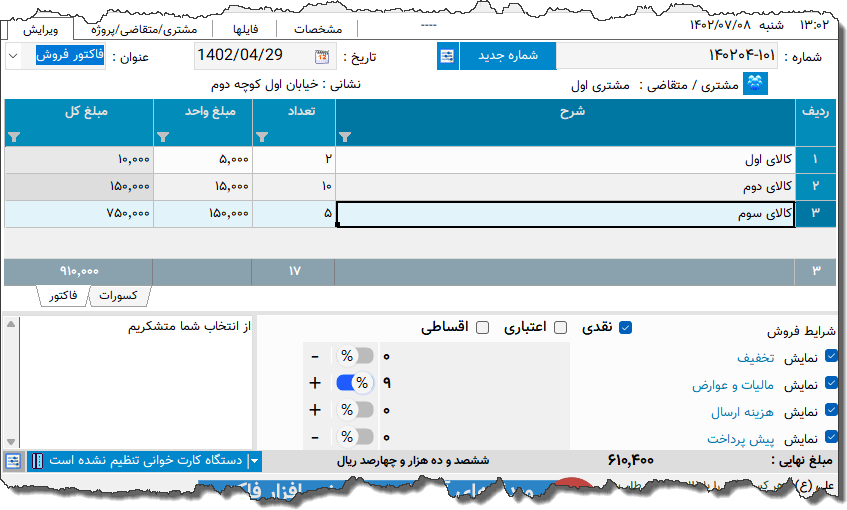Select the کالای دوم description cell
Viewport: 847px width, 510px height.
coord(565,186)
